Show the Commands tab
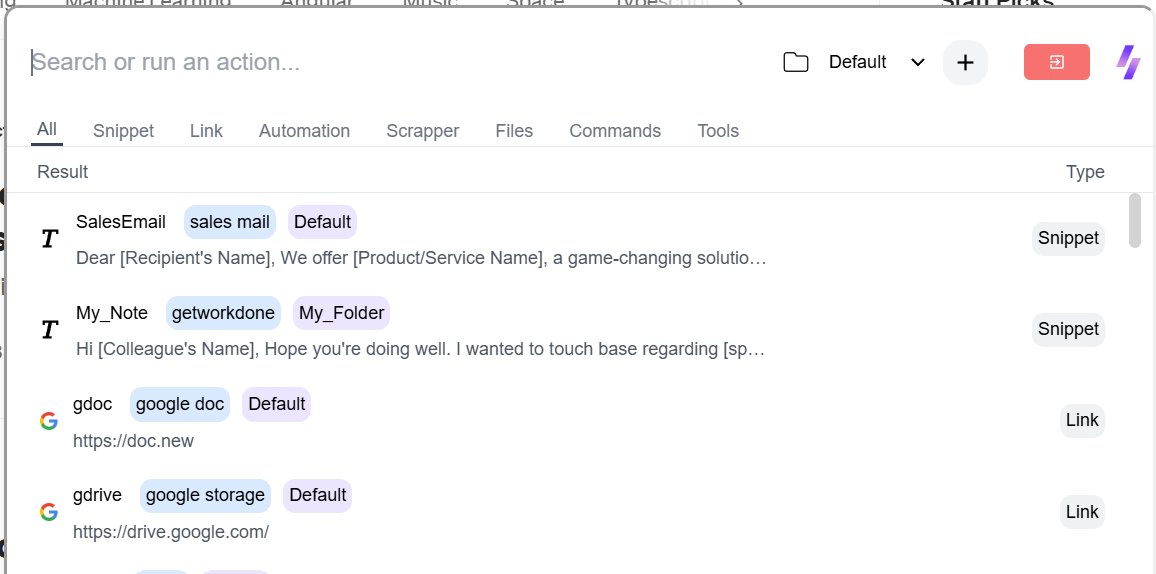 615,131
